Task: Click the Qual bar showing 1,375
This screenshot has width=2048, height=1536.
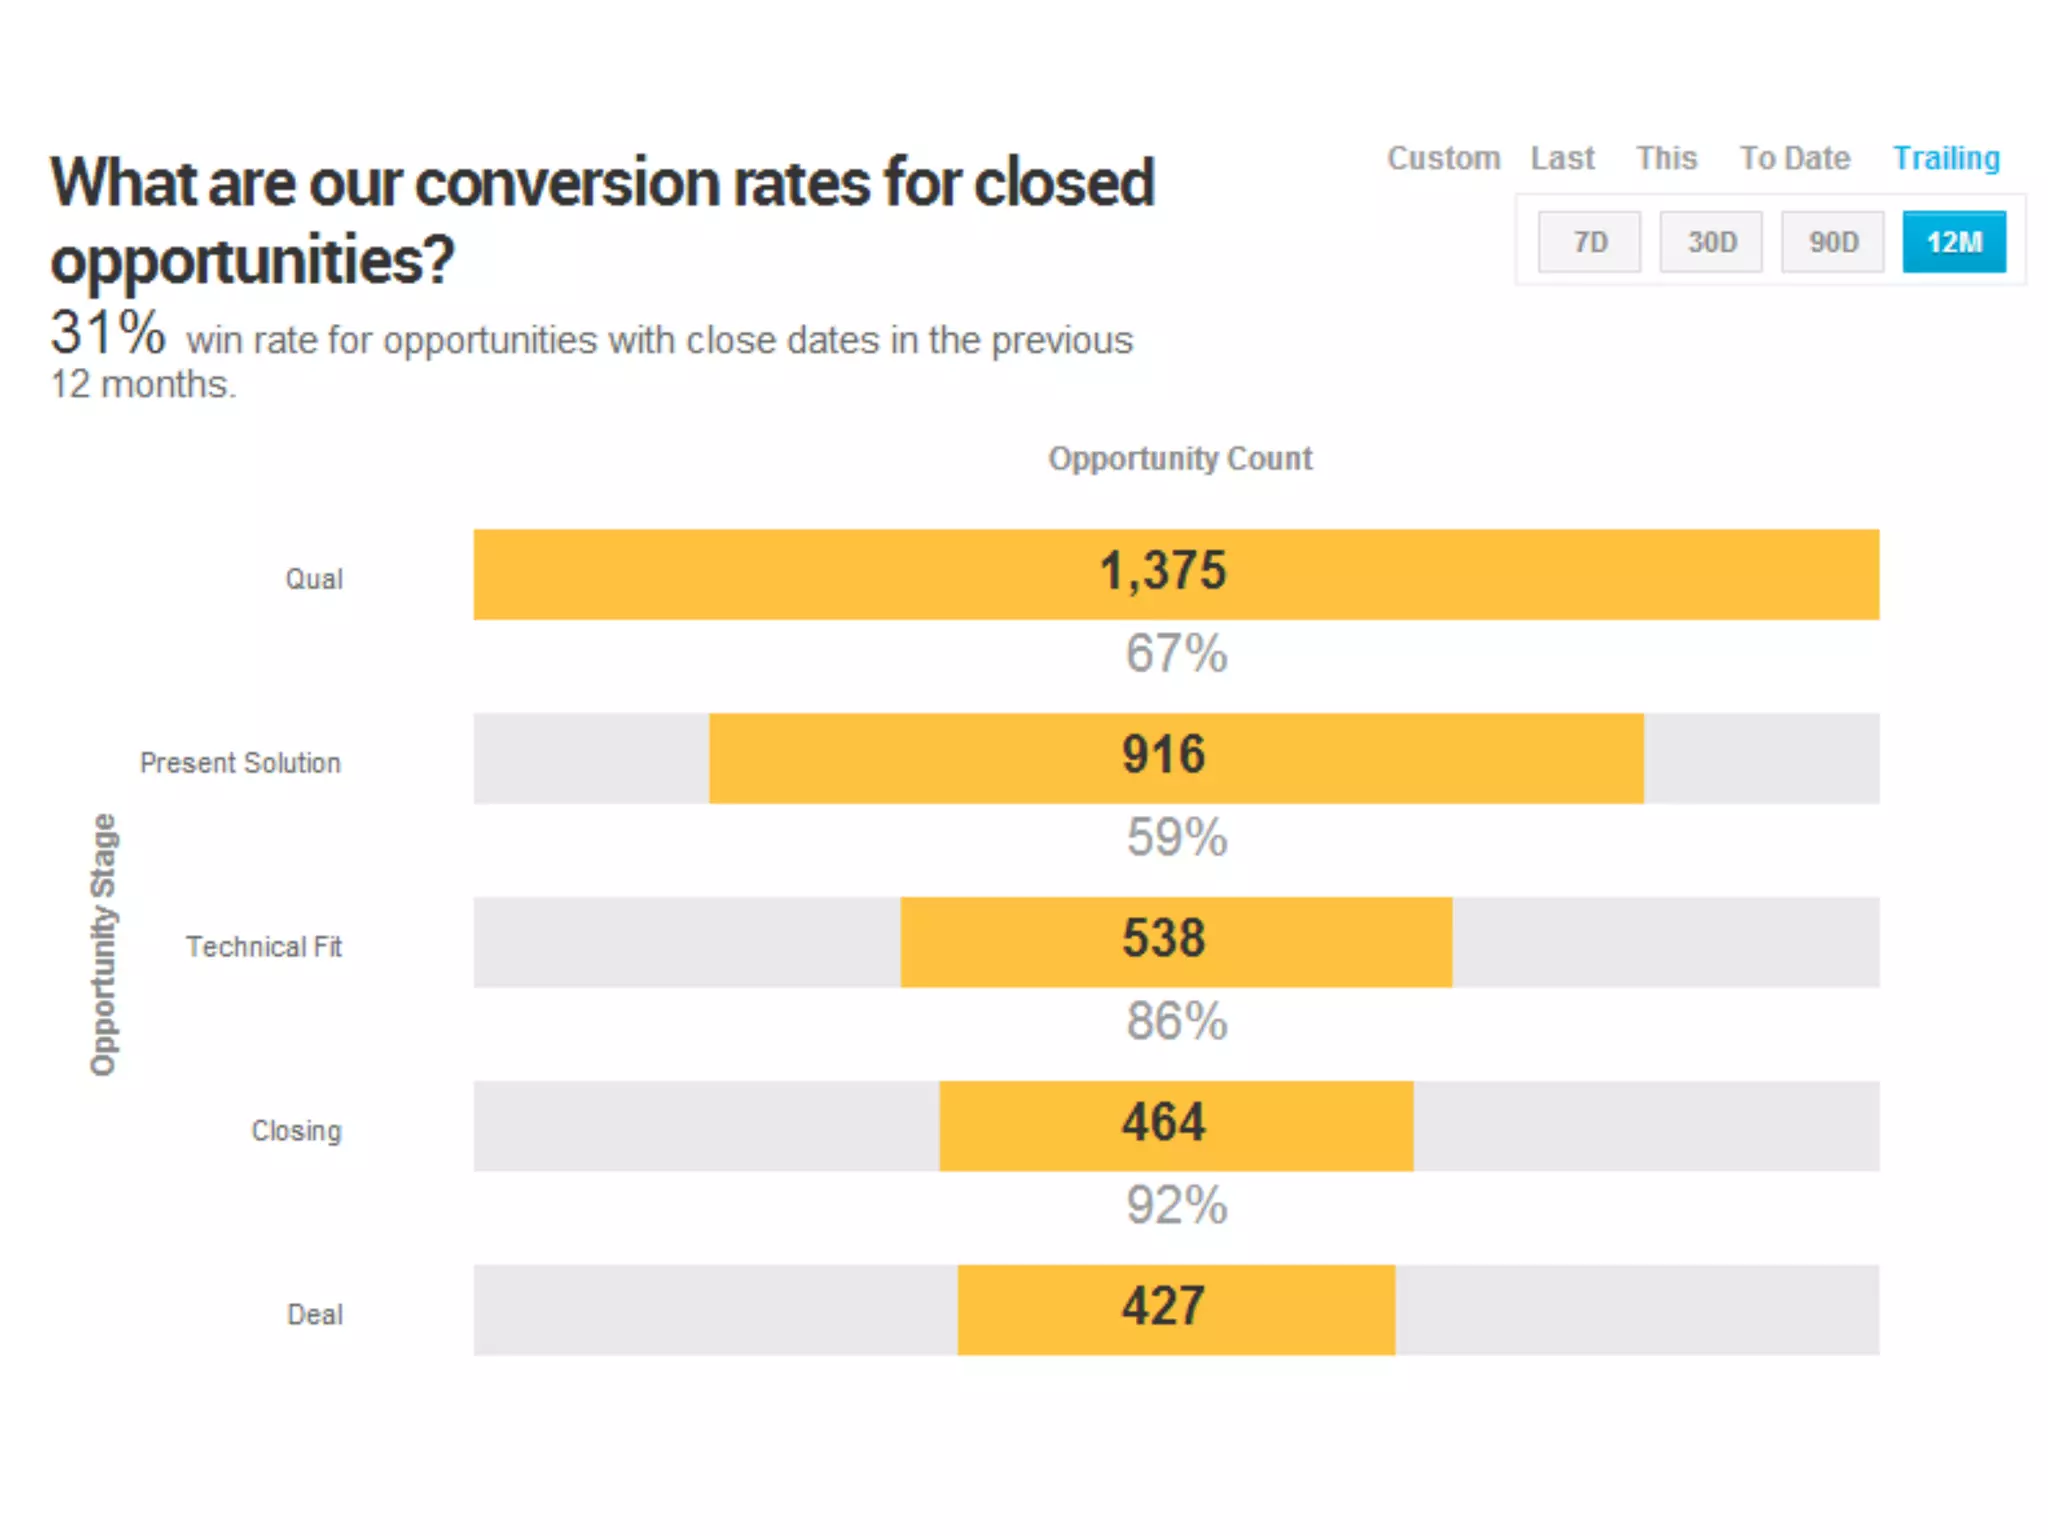Action: pyautogui.click(x=1176, y=574)
